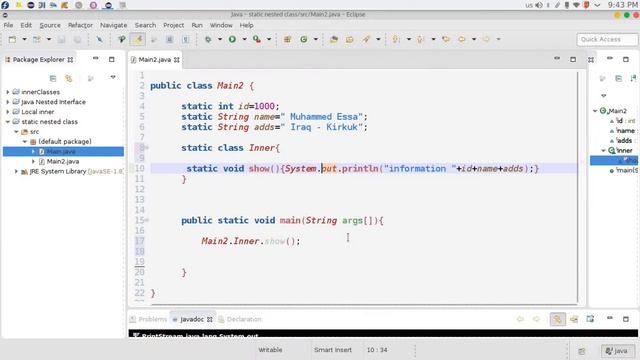Click the New Java Package icon
640x360 pixels.
tap(287, 39)
